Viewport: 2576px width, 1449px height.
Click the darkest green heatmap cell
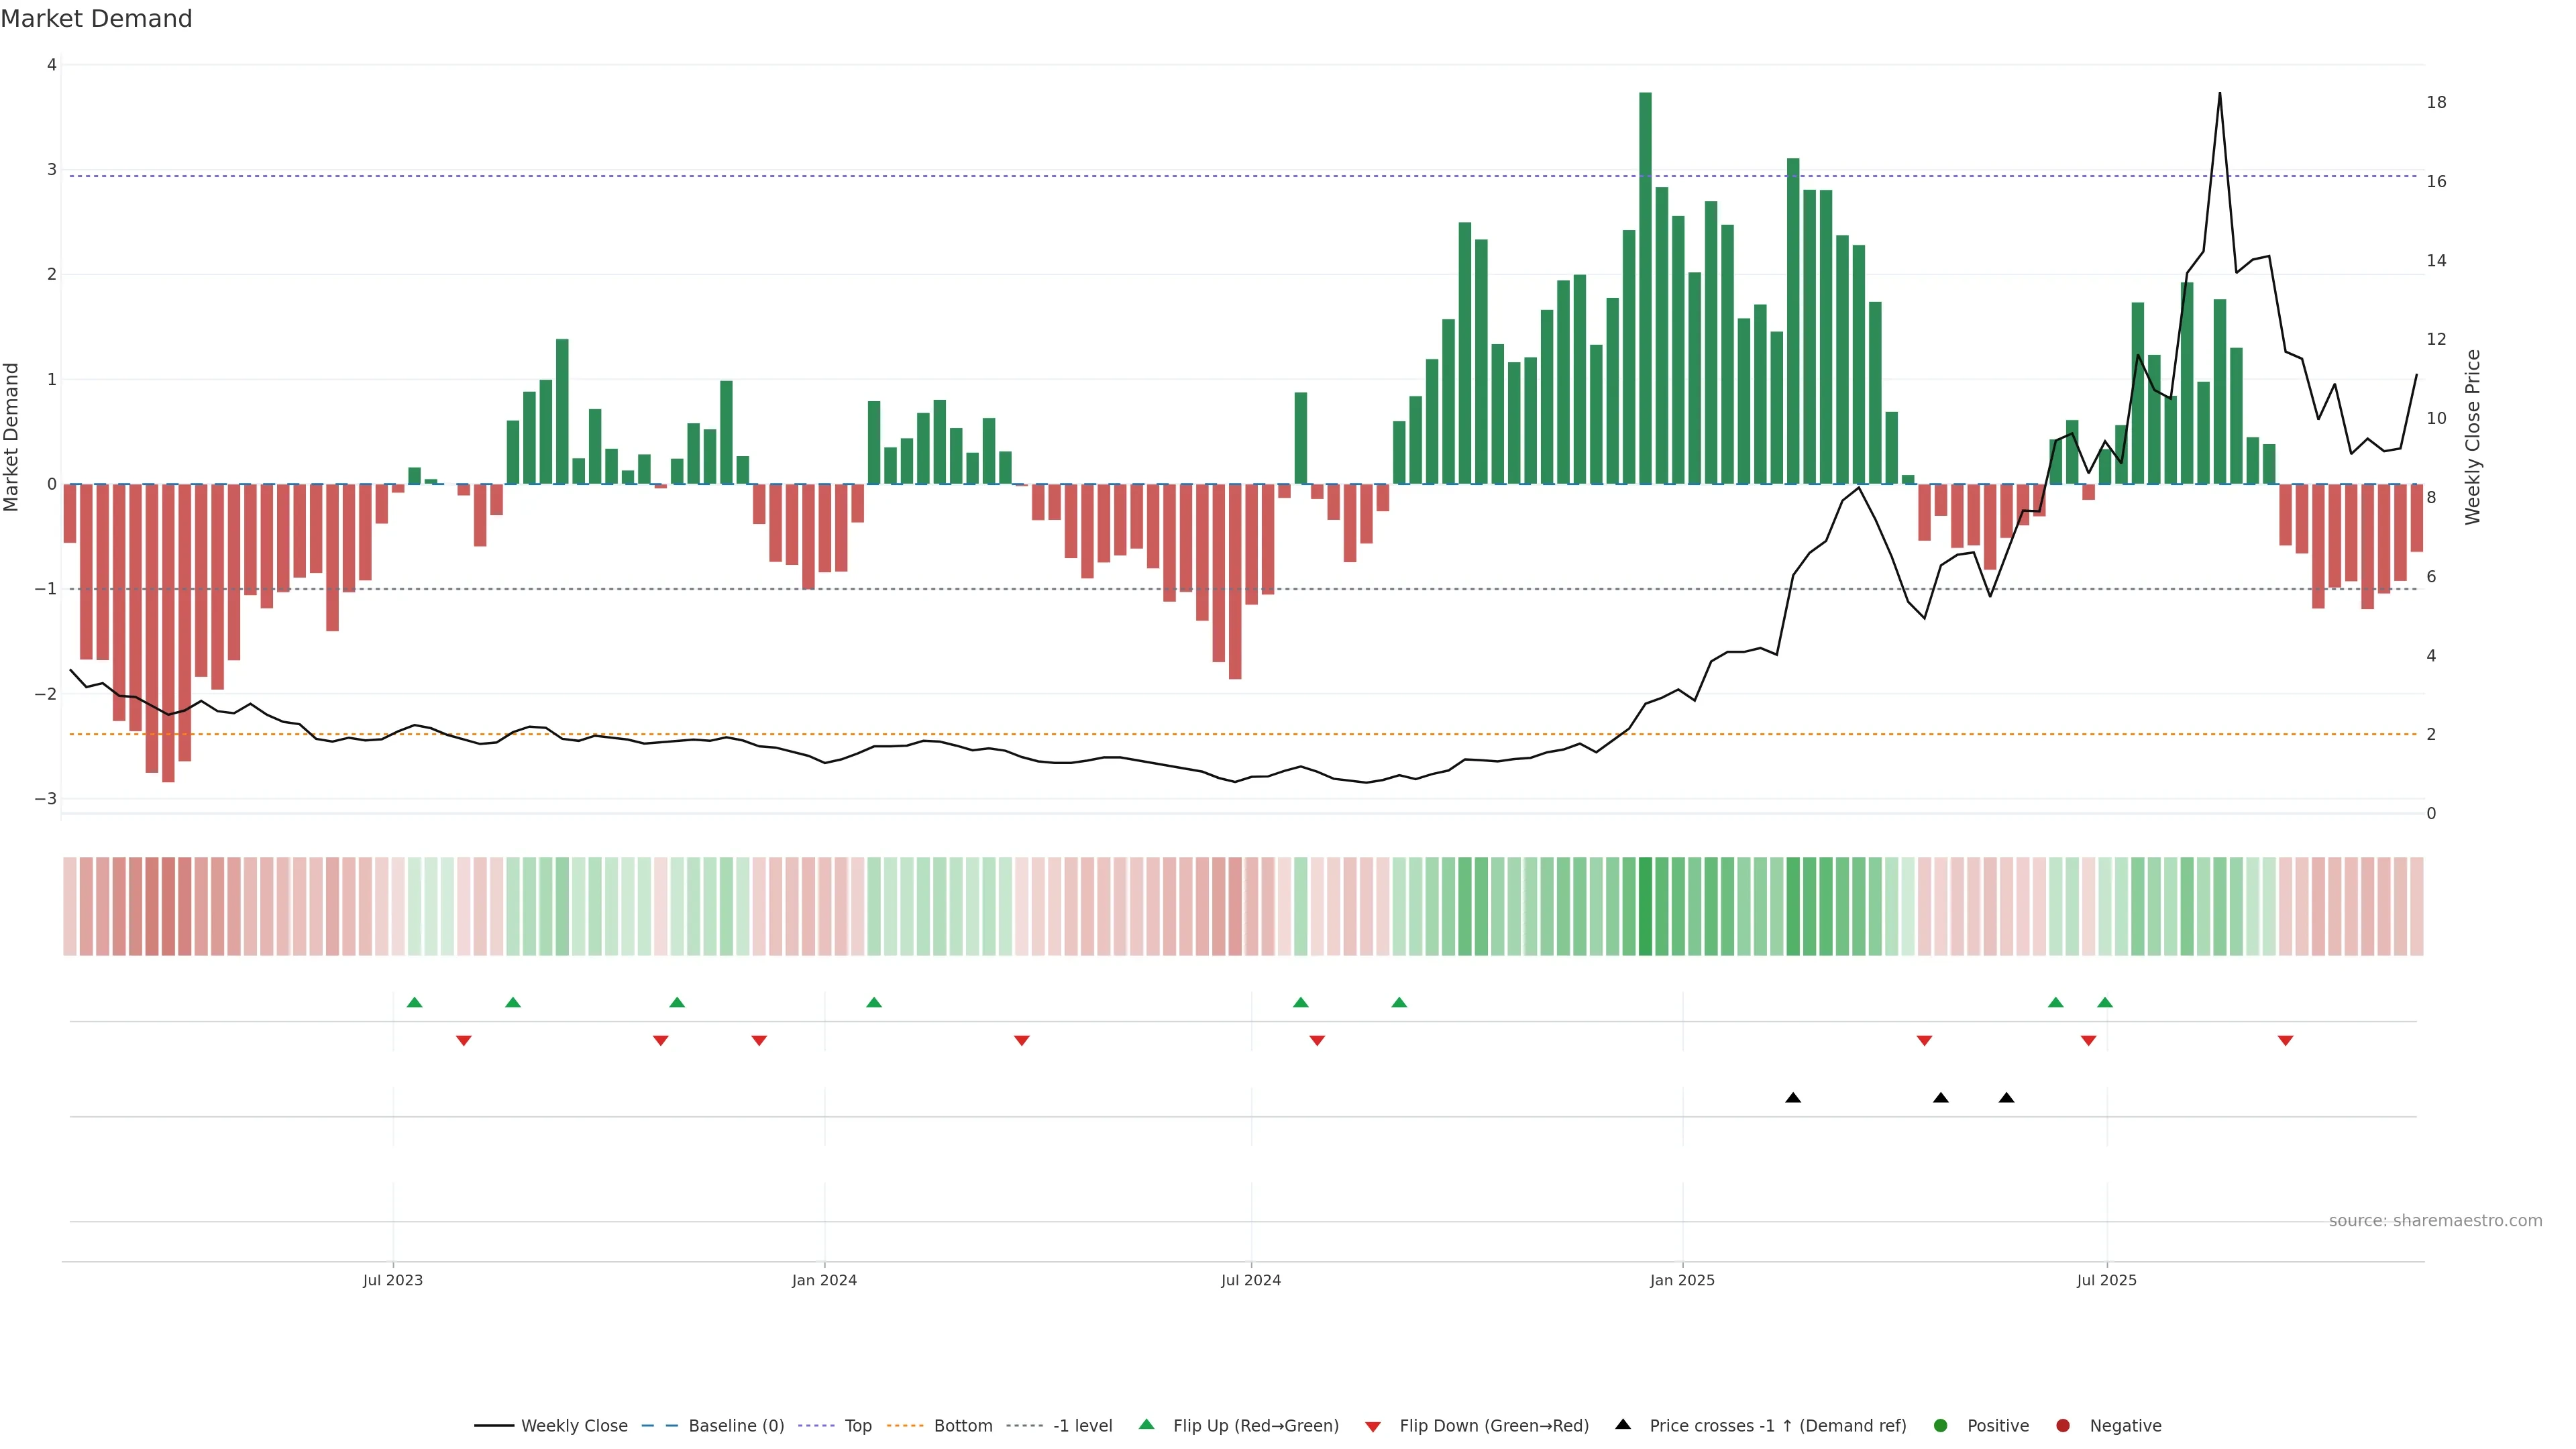(1645, 906)
